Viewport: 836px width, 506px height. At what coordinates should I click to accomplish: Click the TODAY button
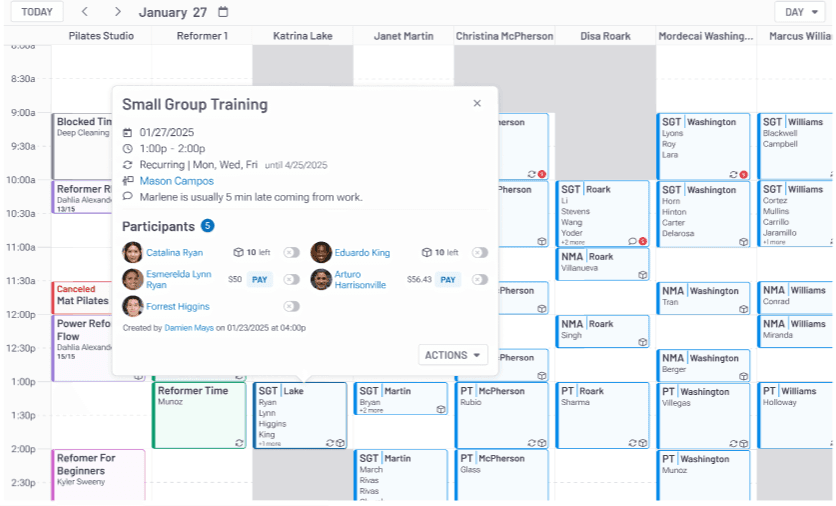37,12
